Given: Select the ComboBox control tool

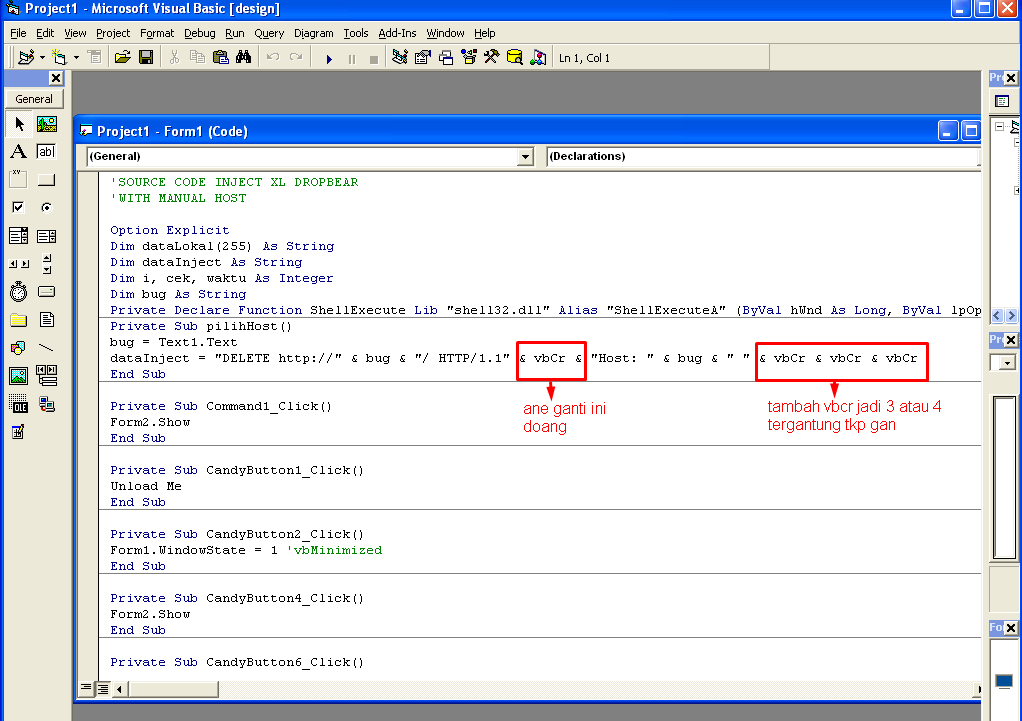Looking at the screenshot, I should 19,235.
